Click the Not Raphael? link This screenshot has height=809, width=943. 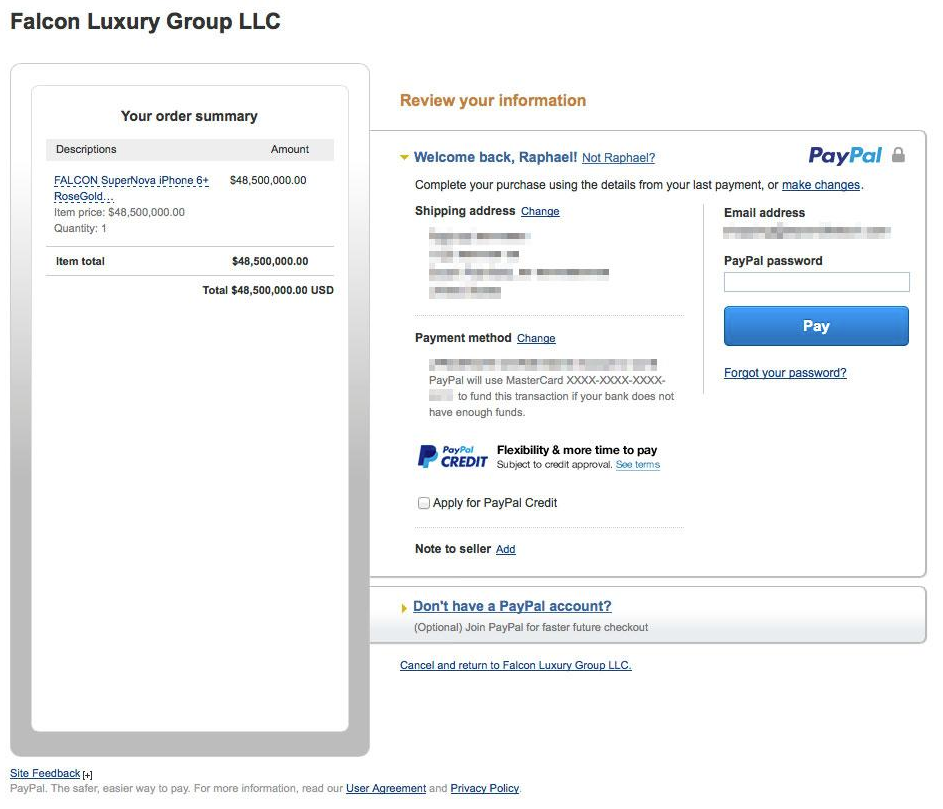point(618,158)
